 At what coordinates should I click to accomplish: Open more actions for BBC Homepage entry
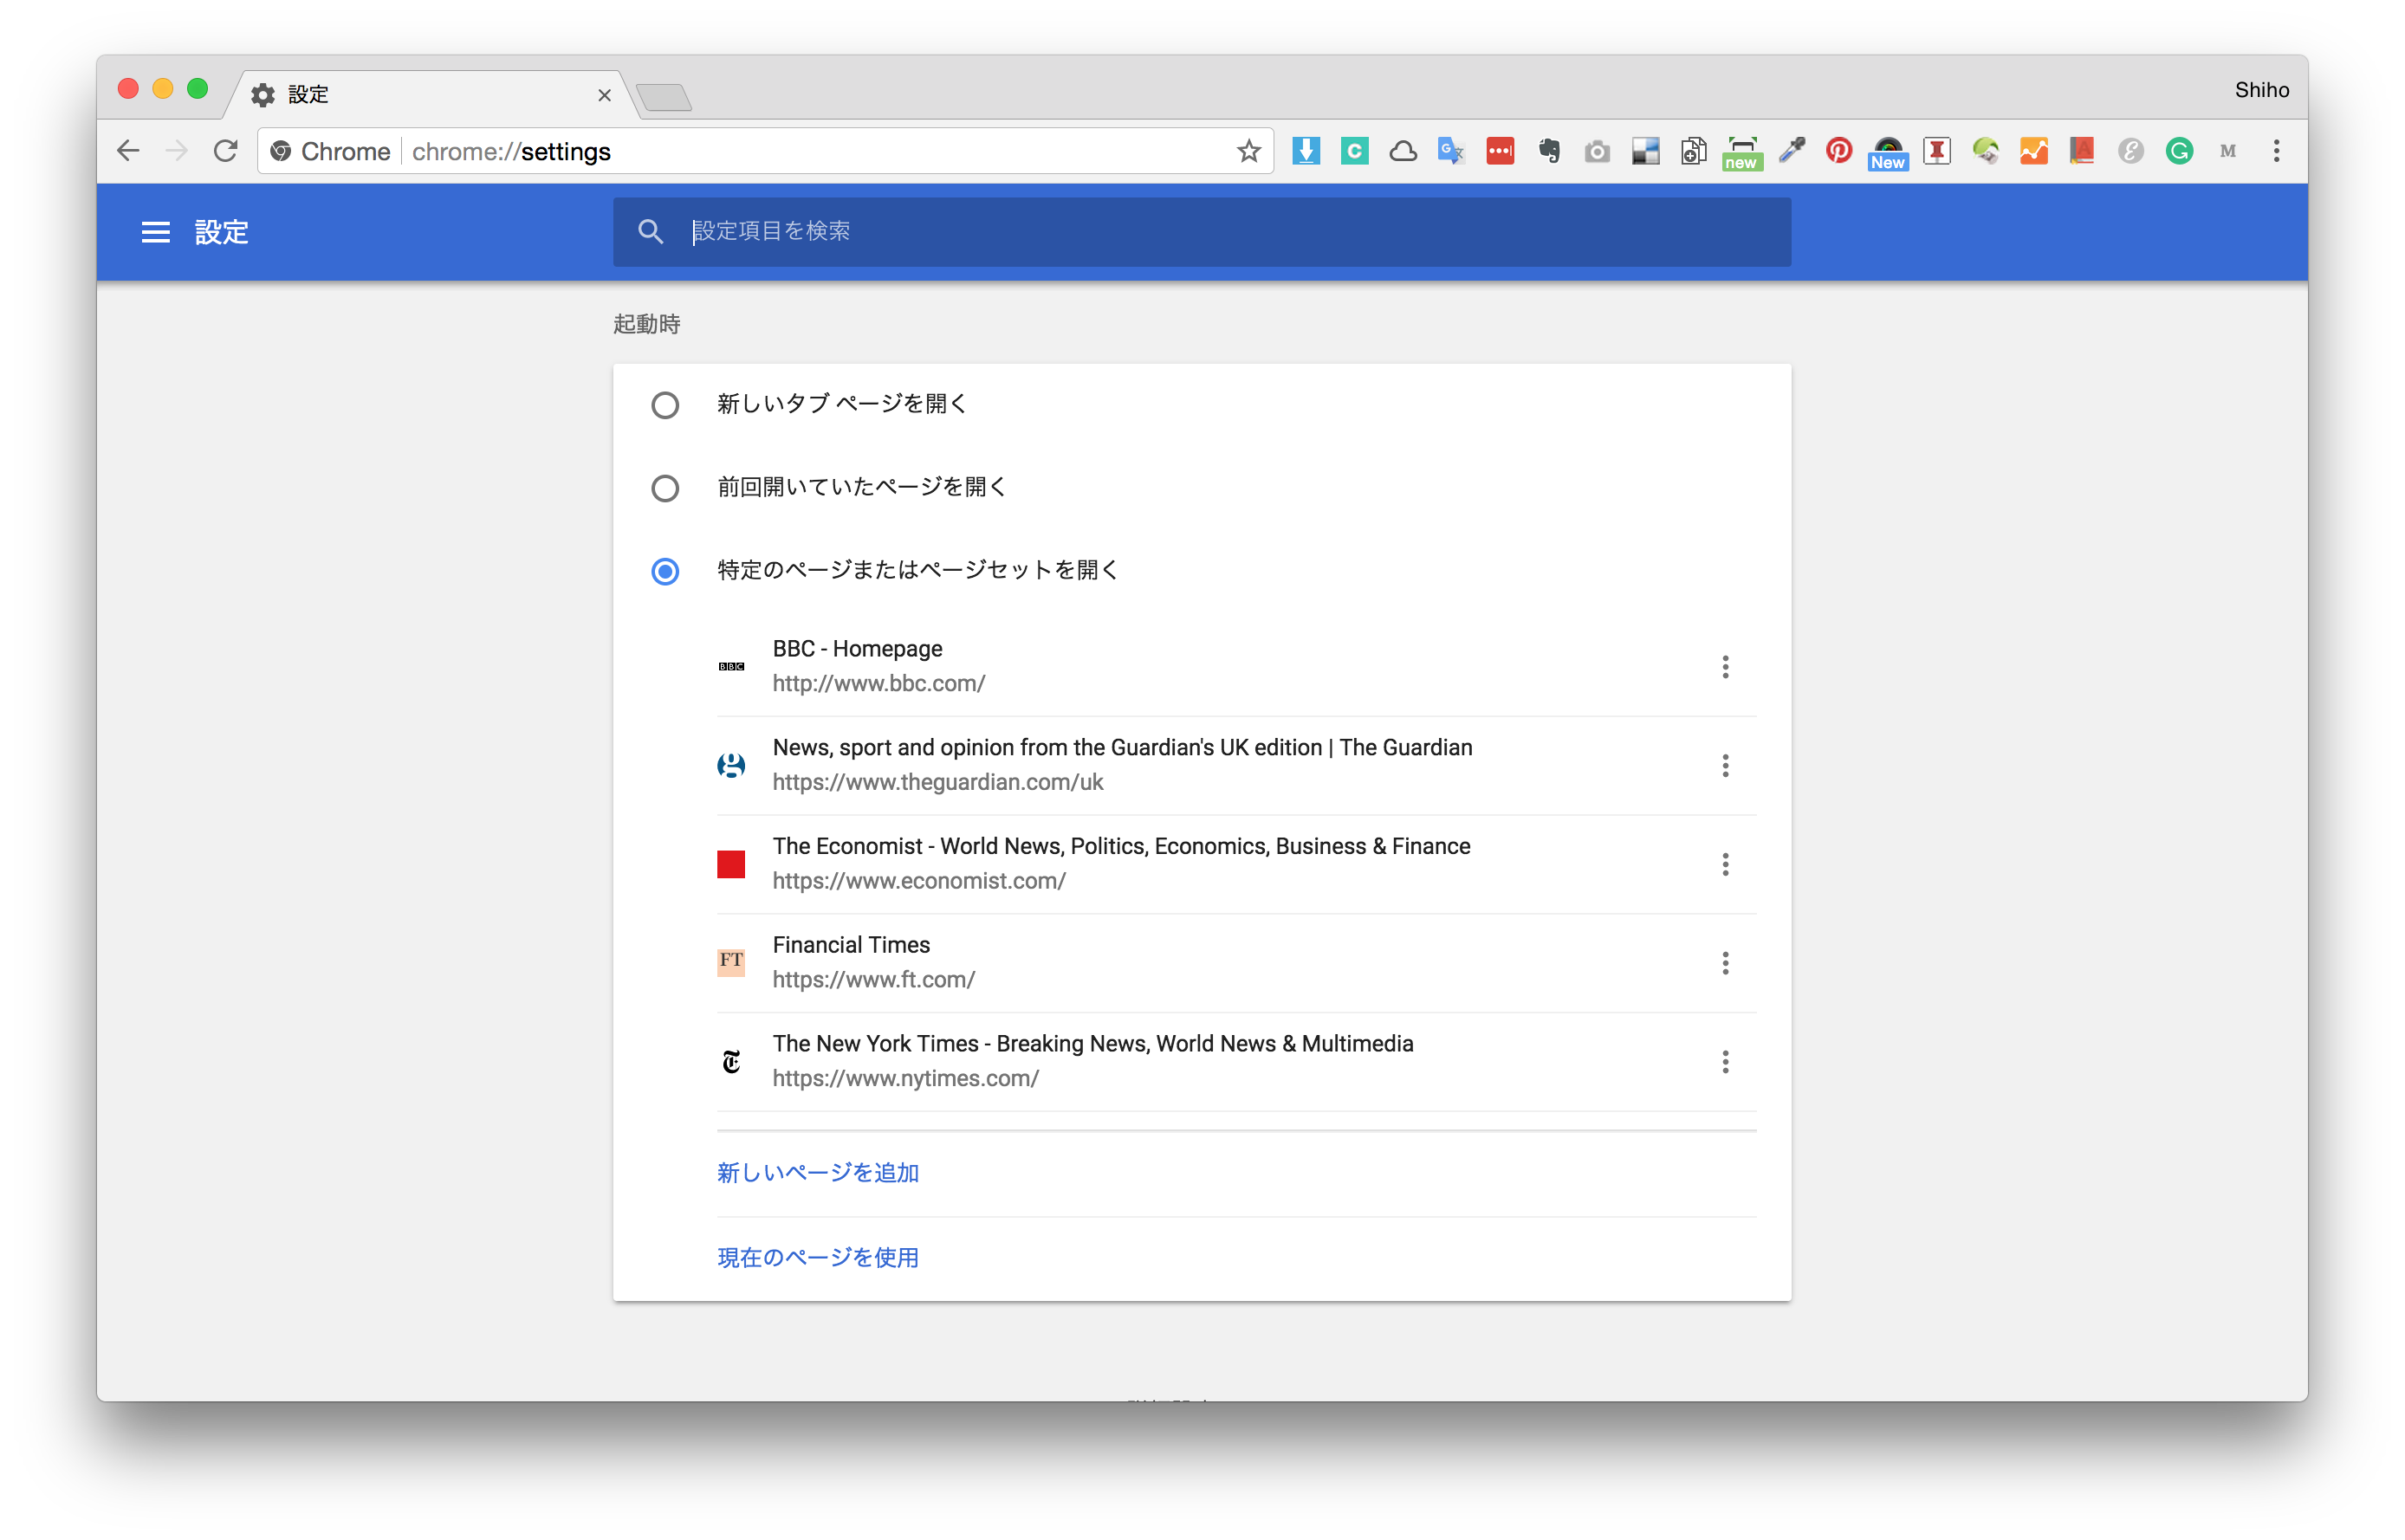(1725, 667)
